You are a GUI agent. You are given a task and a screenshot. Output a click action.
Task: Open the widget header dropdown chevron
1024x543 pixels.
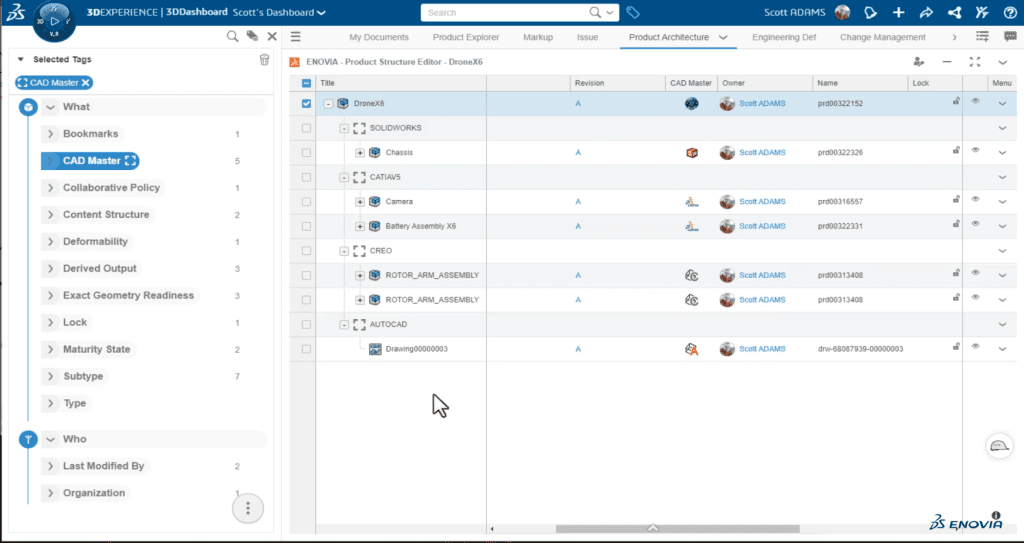click(x=1003, y=62)
